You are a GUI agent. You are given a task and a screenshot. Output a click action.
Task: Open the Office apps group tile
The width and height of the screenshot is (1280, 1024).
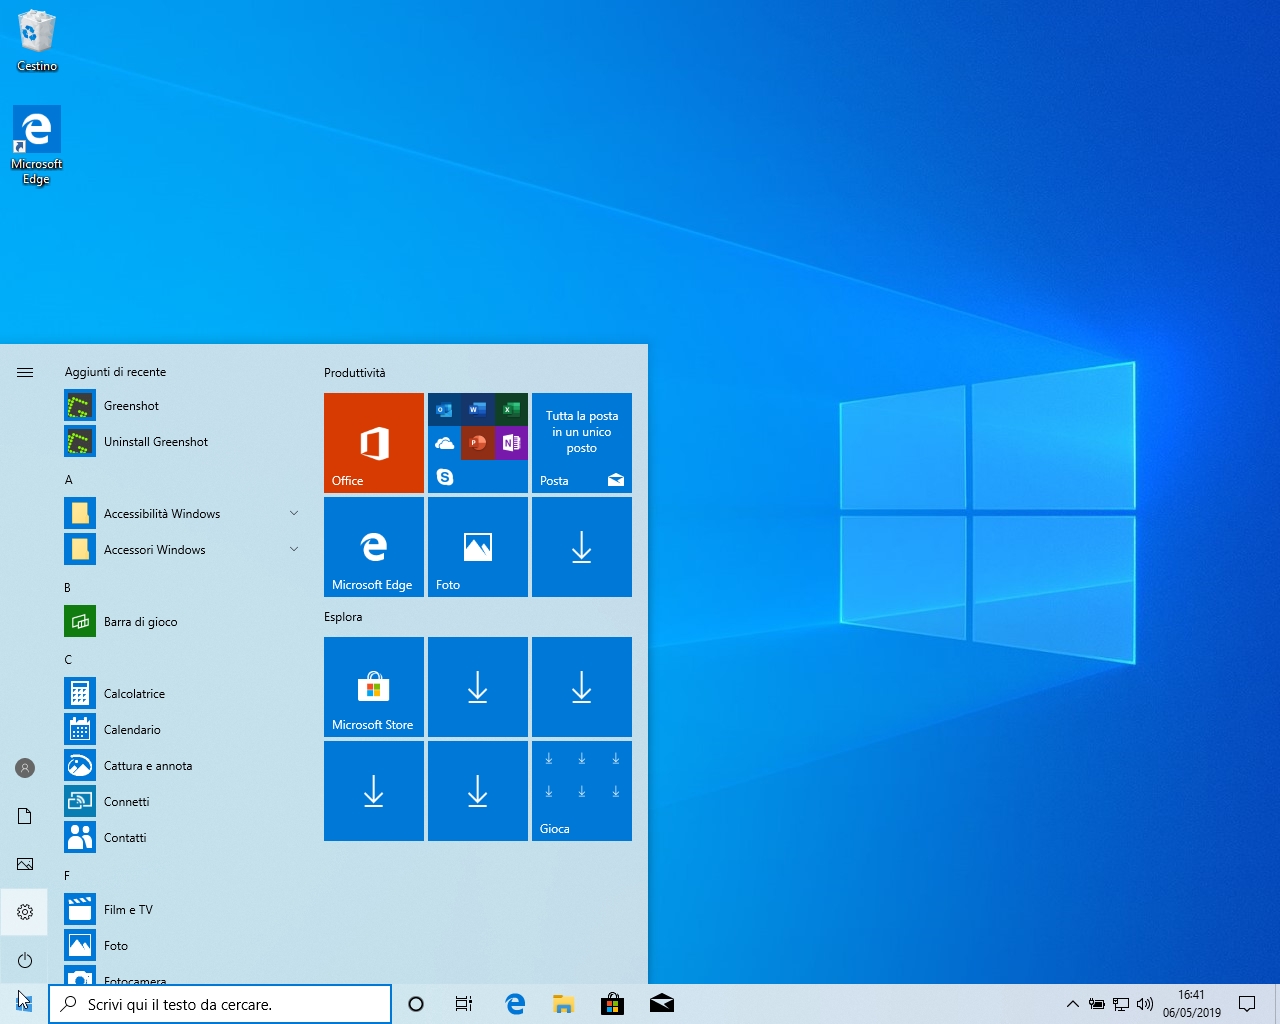[478, 443]
